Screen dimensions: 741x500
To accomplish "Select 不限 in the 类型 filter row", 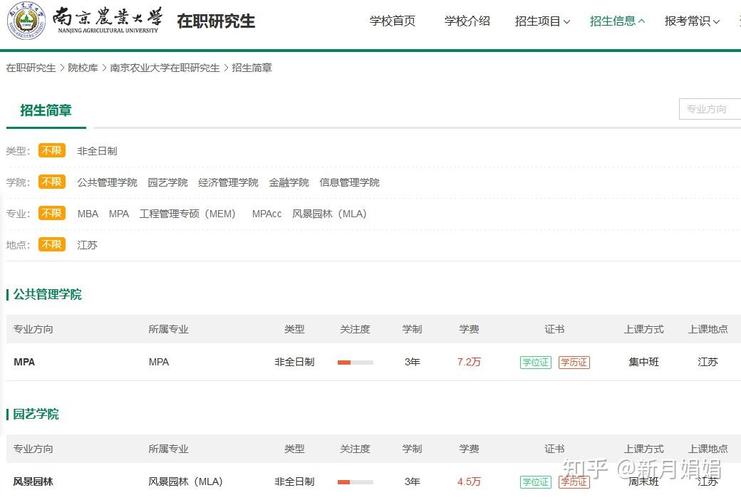I will point(52,151).
